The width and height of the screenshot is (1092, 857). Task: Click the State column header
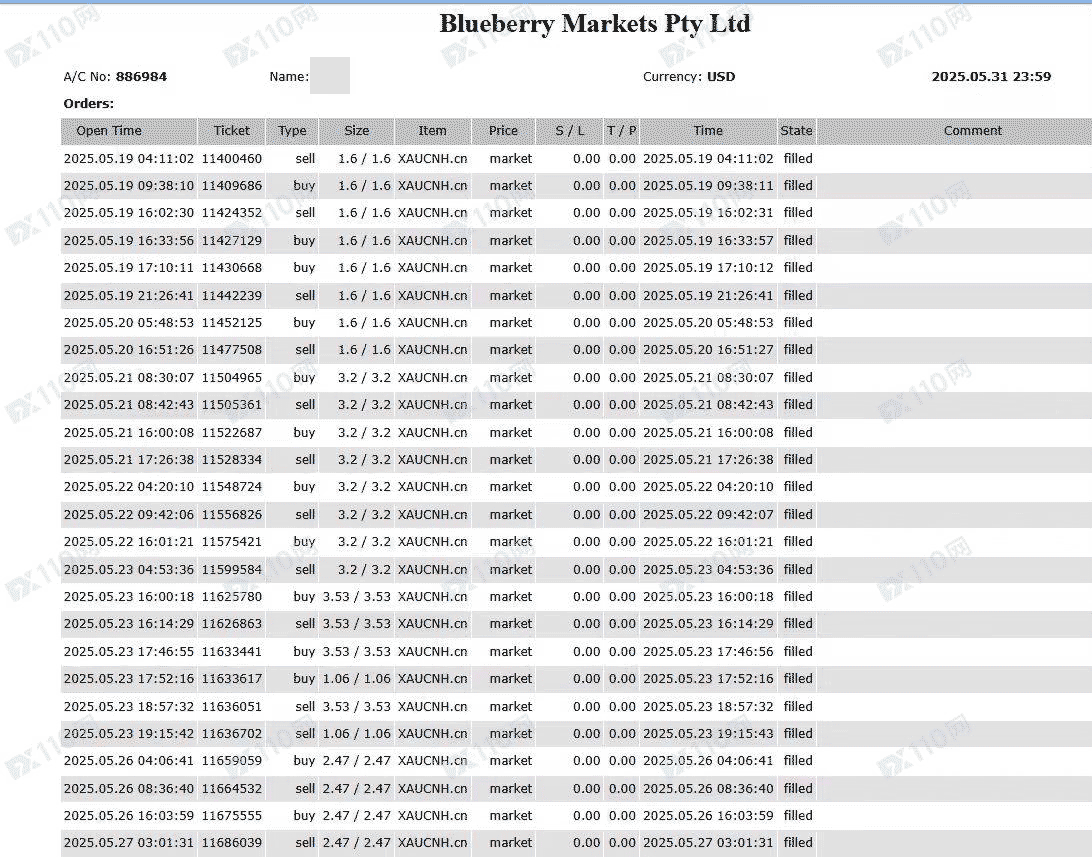796,131
